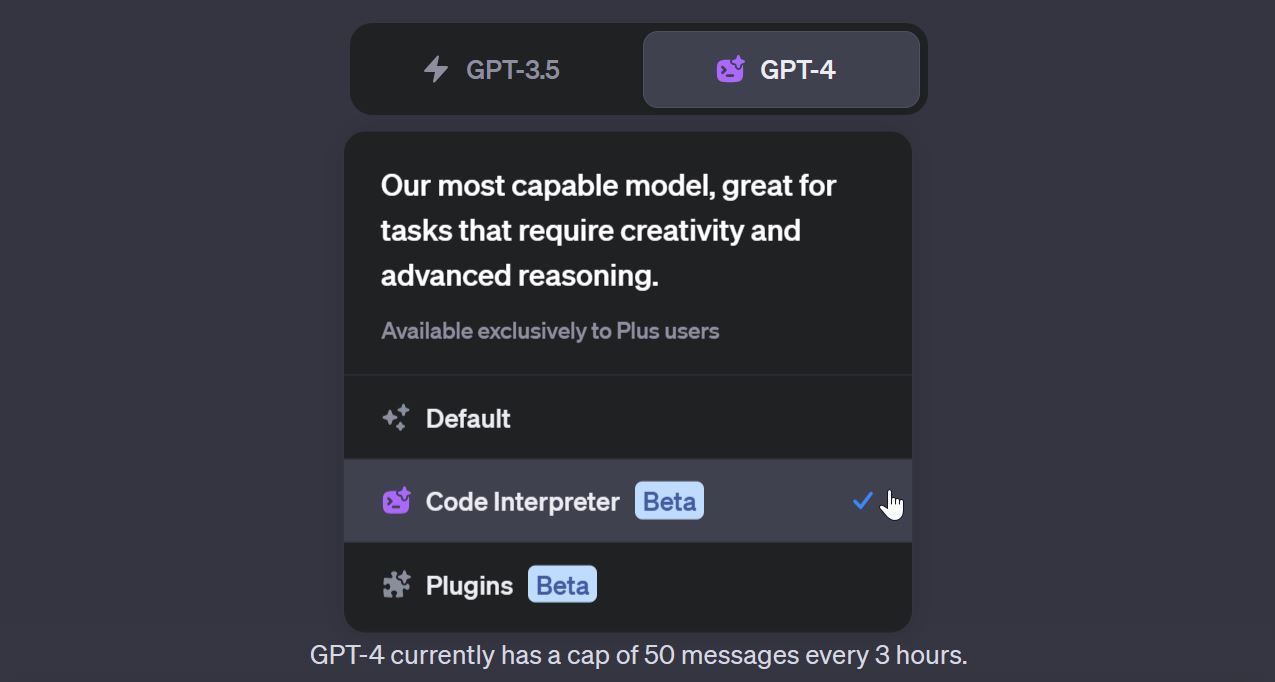Switch to the GPT-4 tab
The image size is (1275, 682).
tap(780, 69)
